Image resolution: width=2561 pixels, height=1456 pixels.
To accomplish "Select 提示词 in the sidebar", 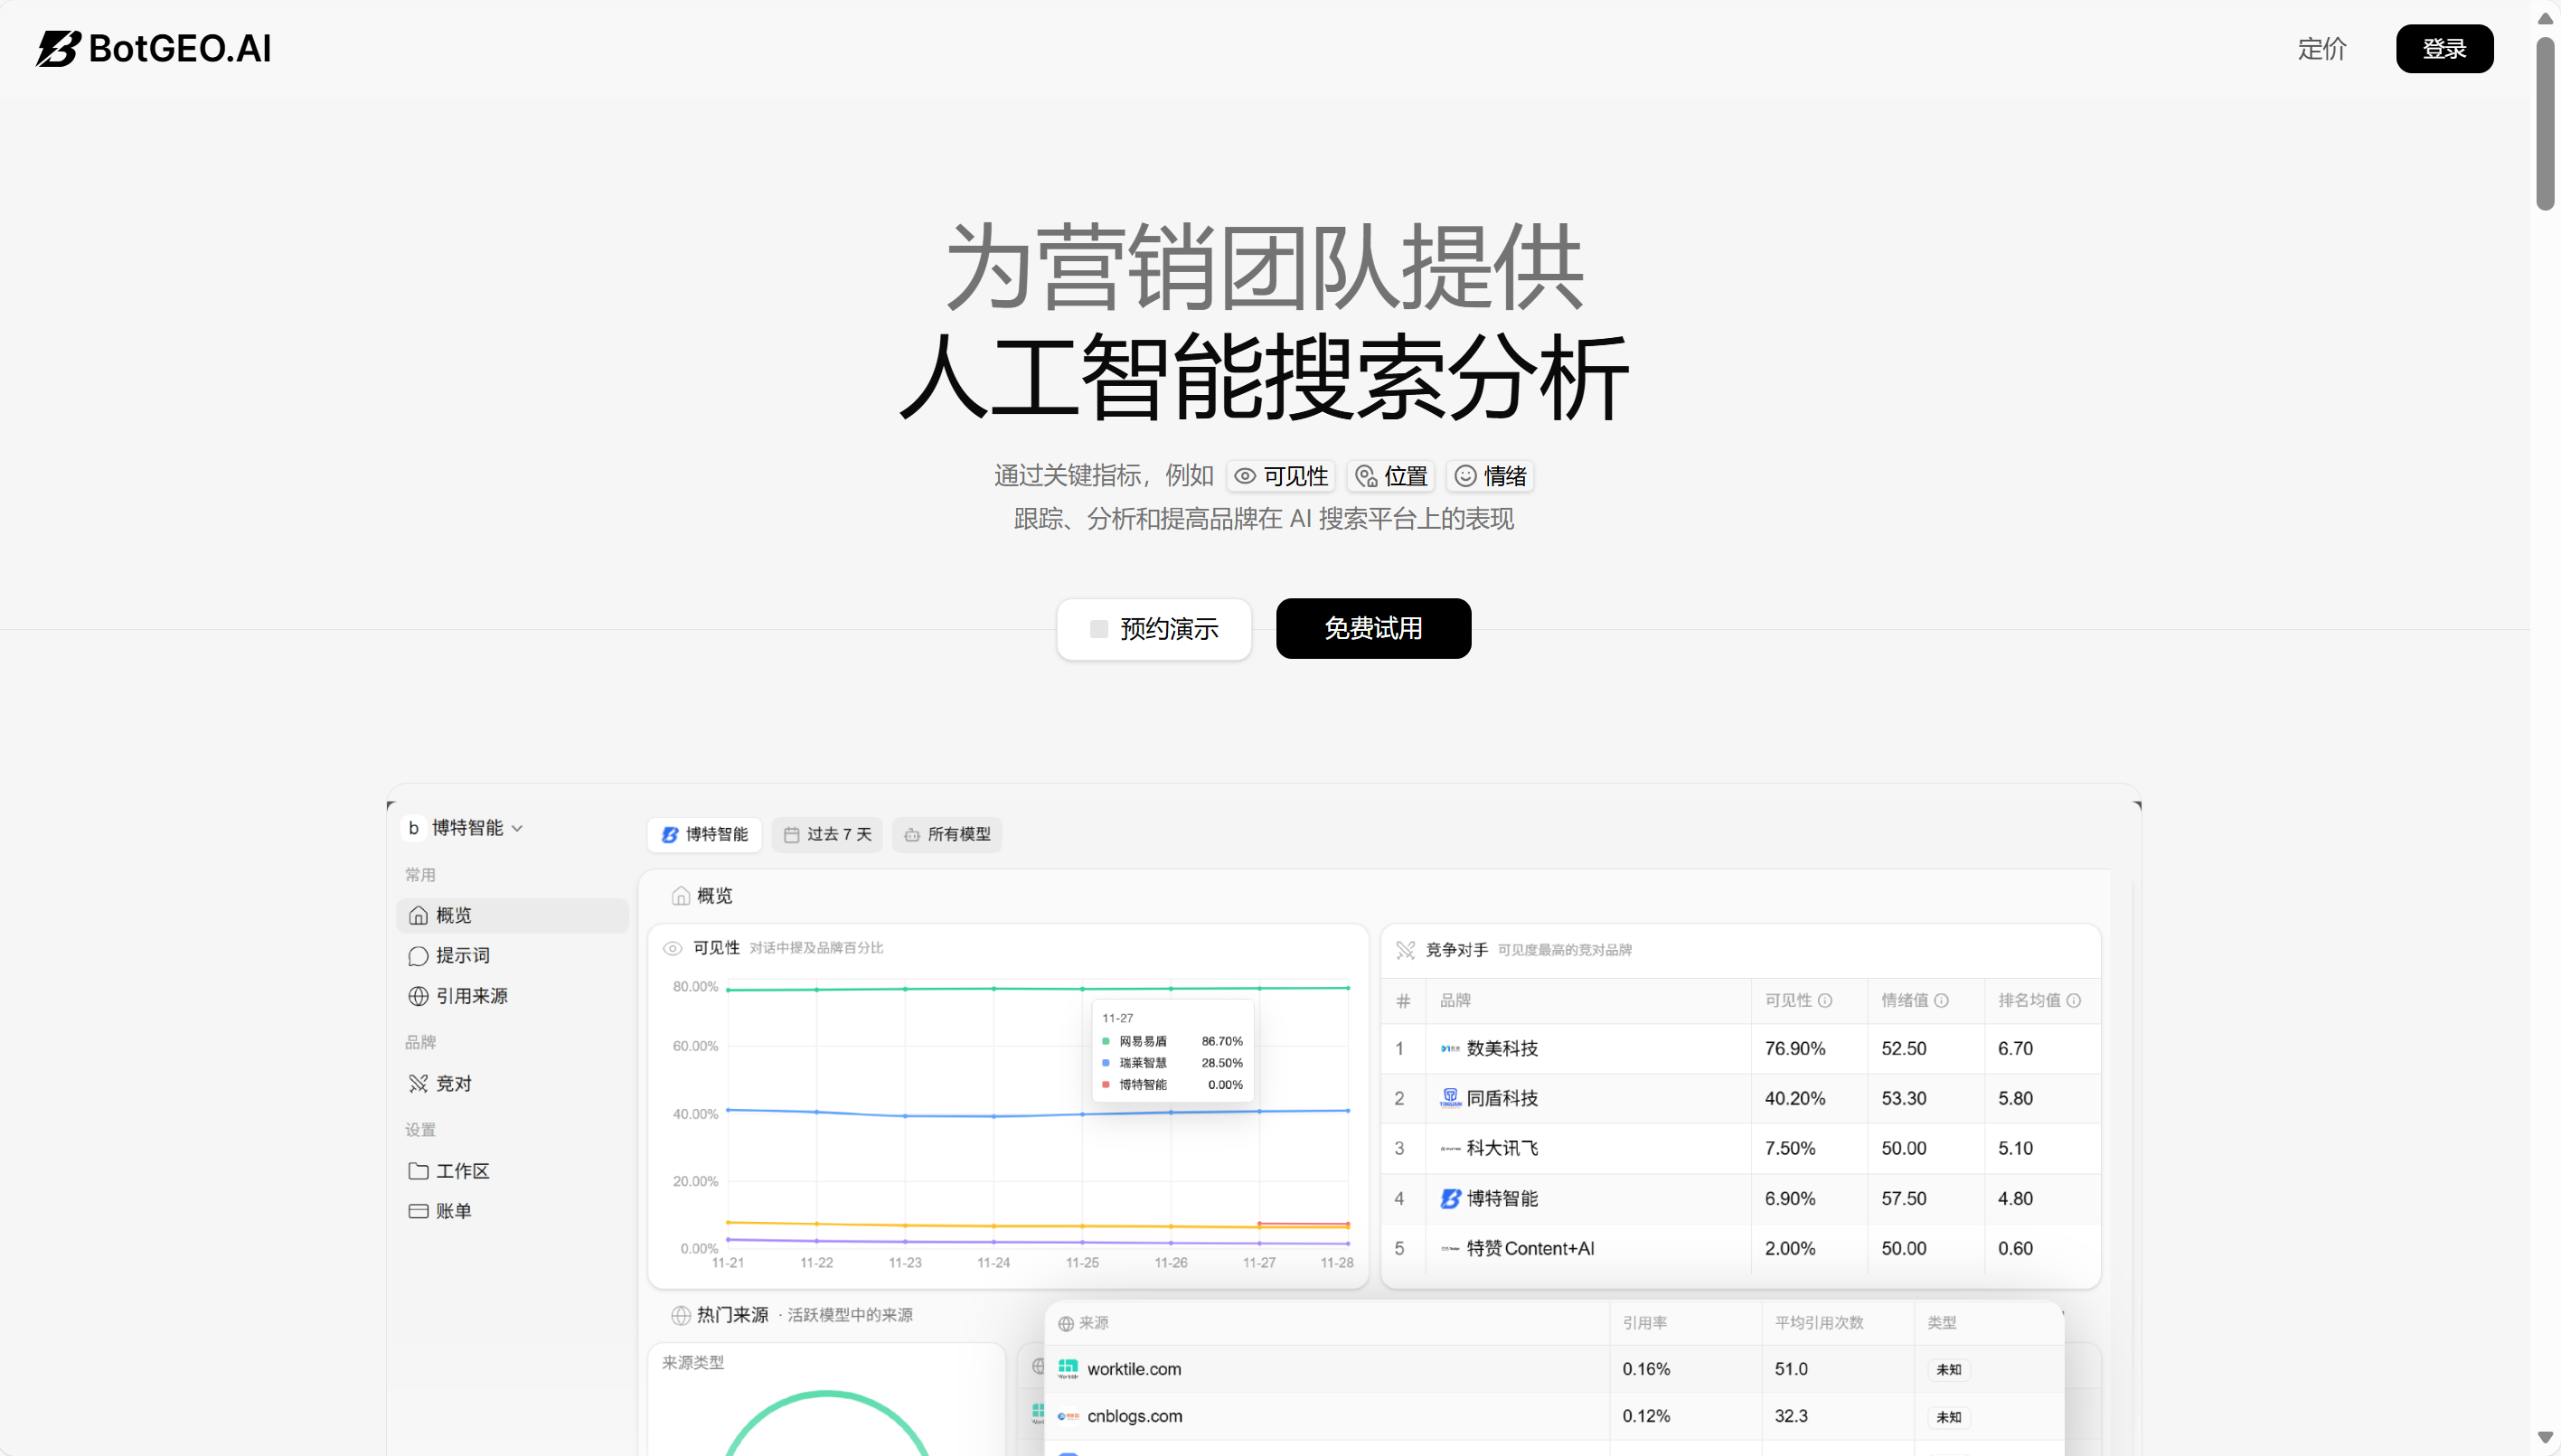I will (461, 955).
